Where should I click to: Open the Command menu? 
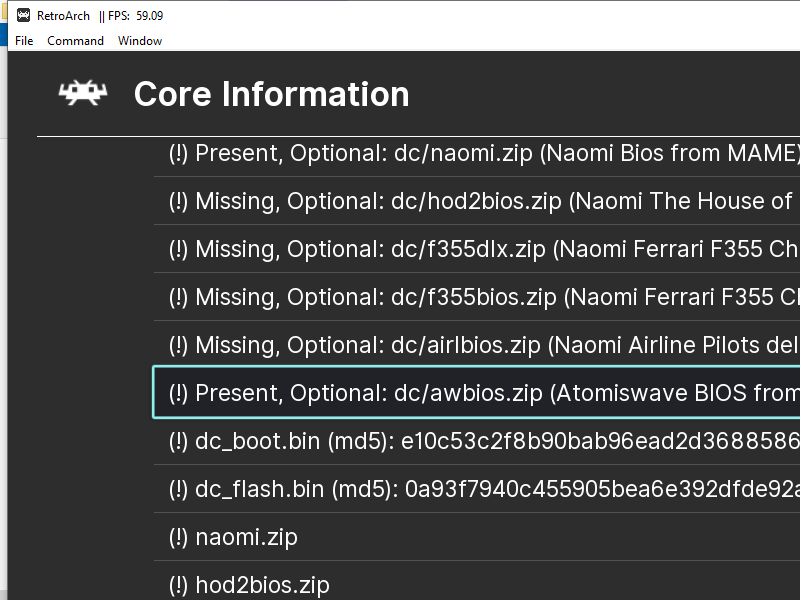coord(76,41)
